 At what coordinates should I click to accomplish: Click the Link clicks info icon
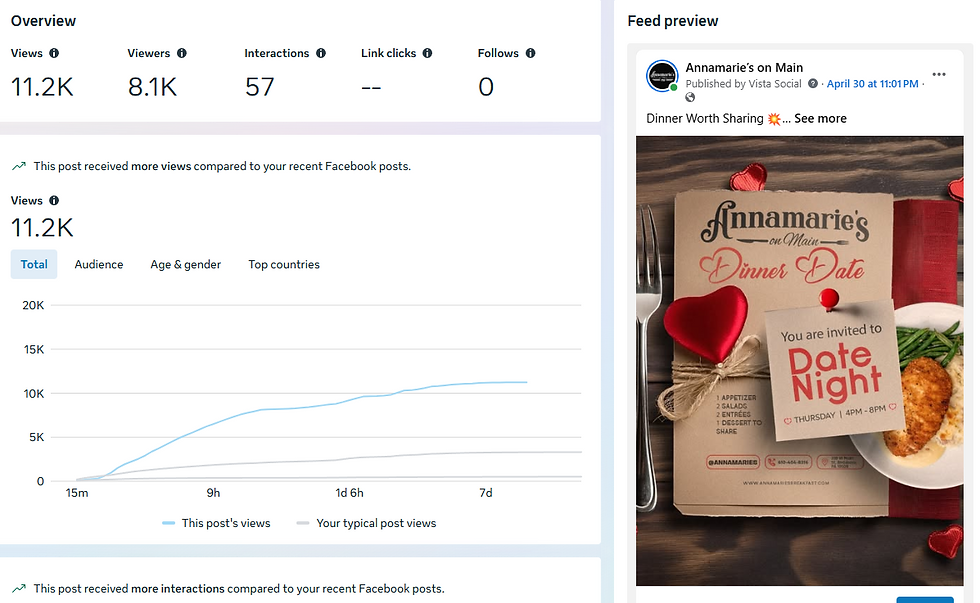click(x=428, y=53)
